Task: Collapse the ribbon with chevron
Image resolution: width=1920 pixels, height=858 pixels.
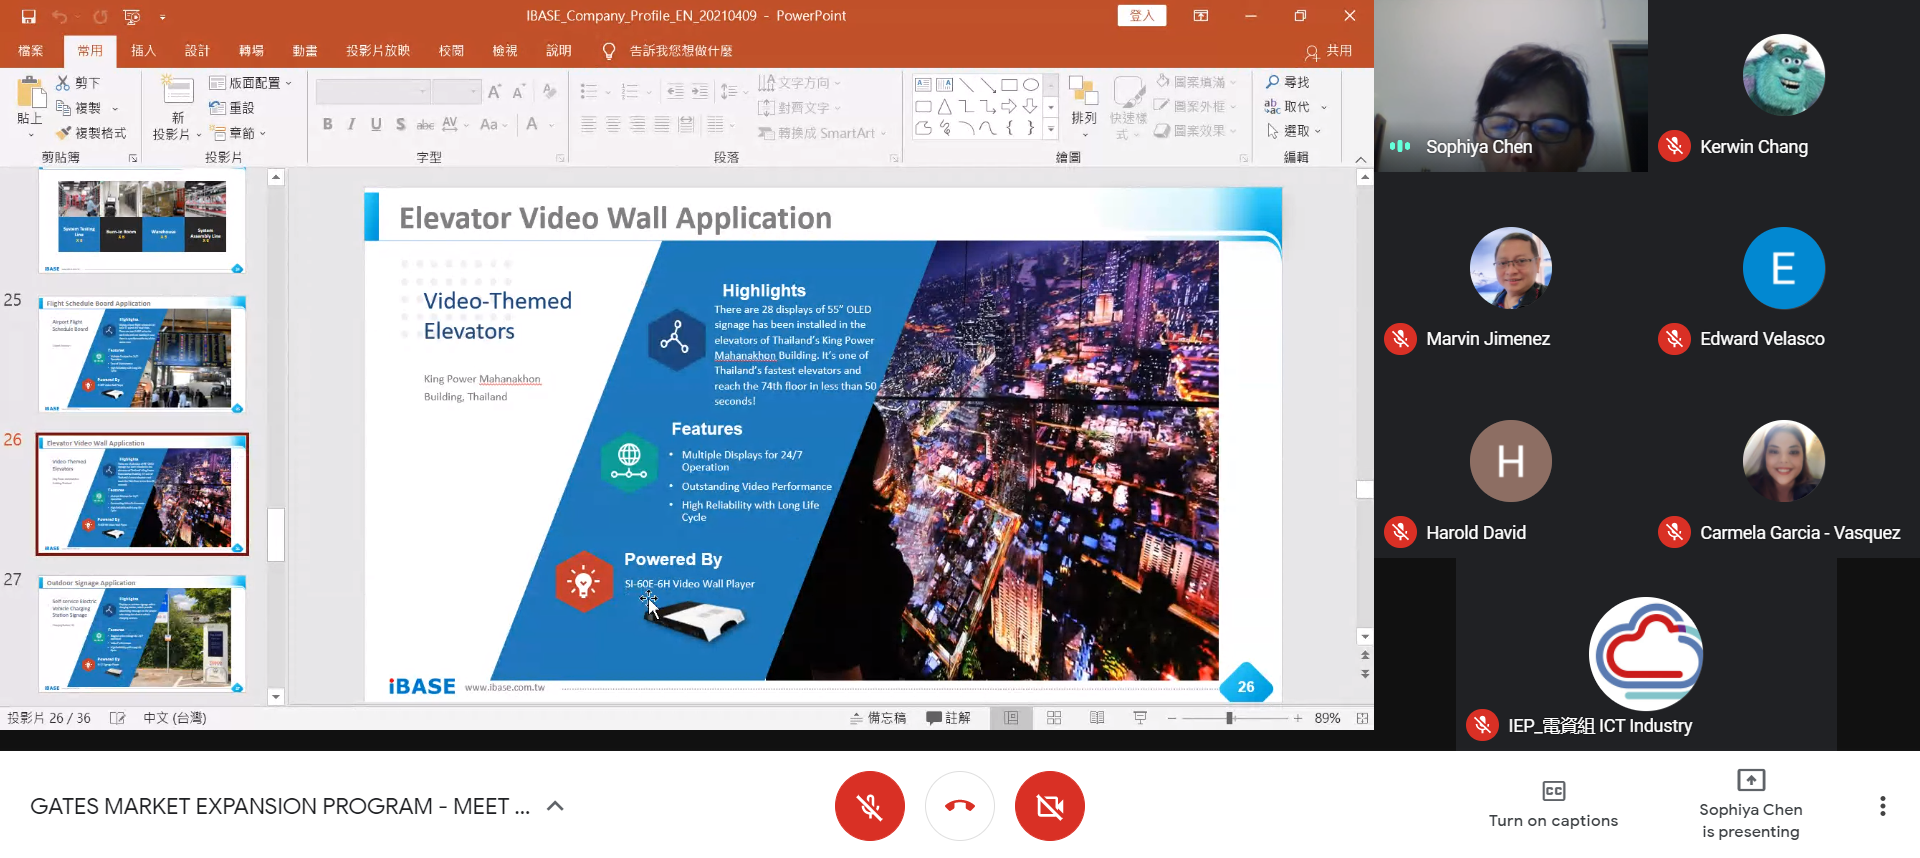Action: point(1360,159)
